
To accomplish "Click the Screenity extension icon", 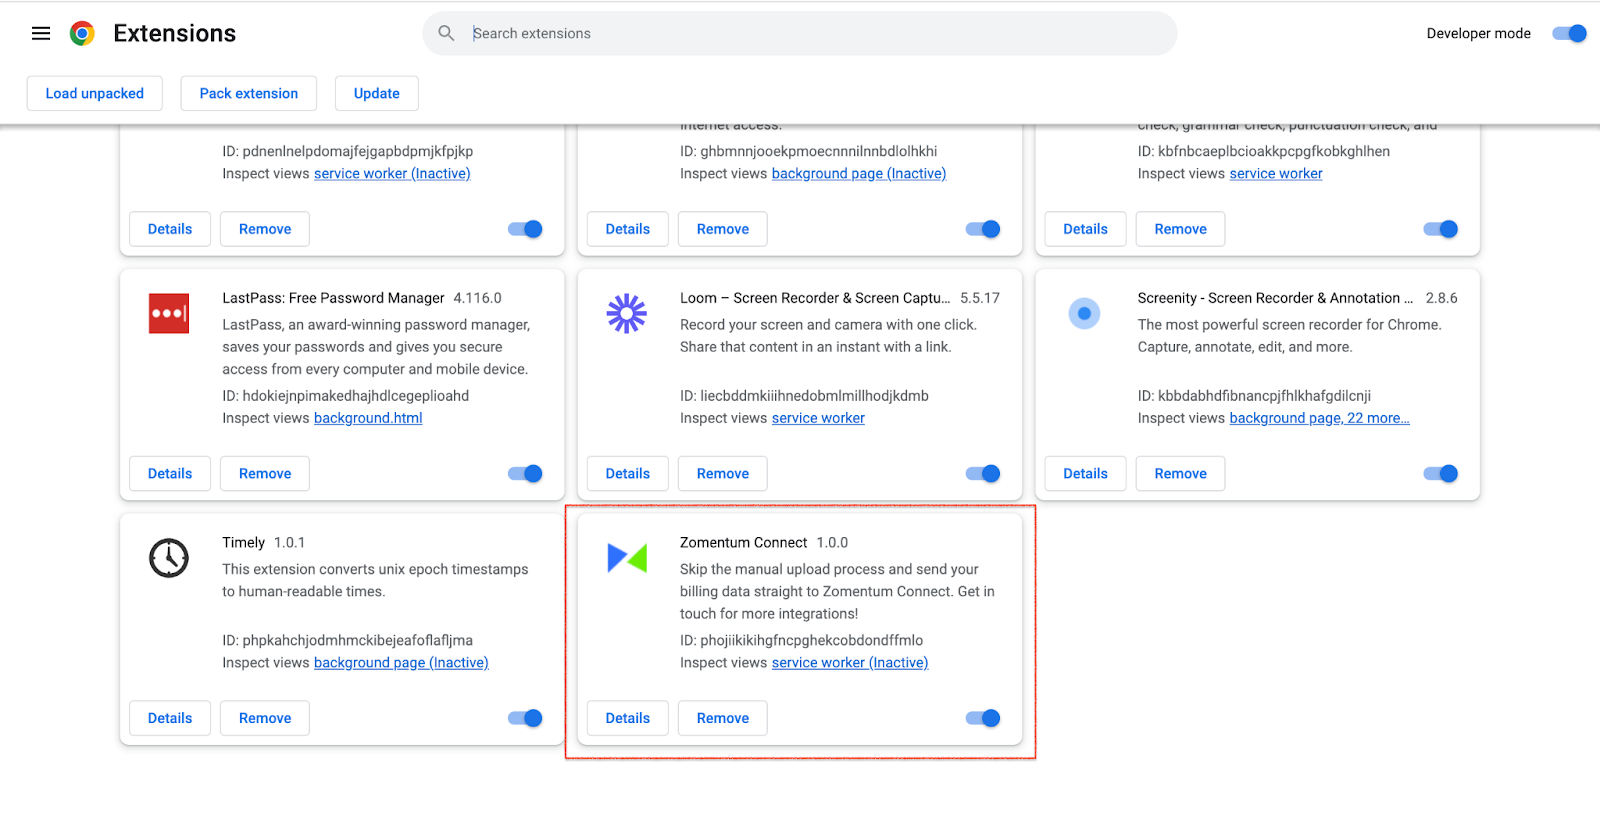I will coord(1084,313).
